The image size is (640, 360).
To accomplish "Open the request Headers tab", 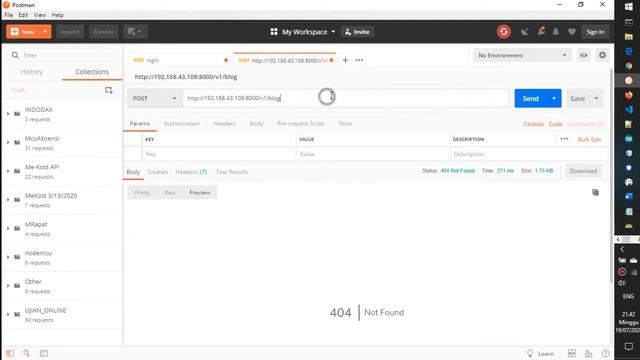I will click(x=224, y=123).
